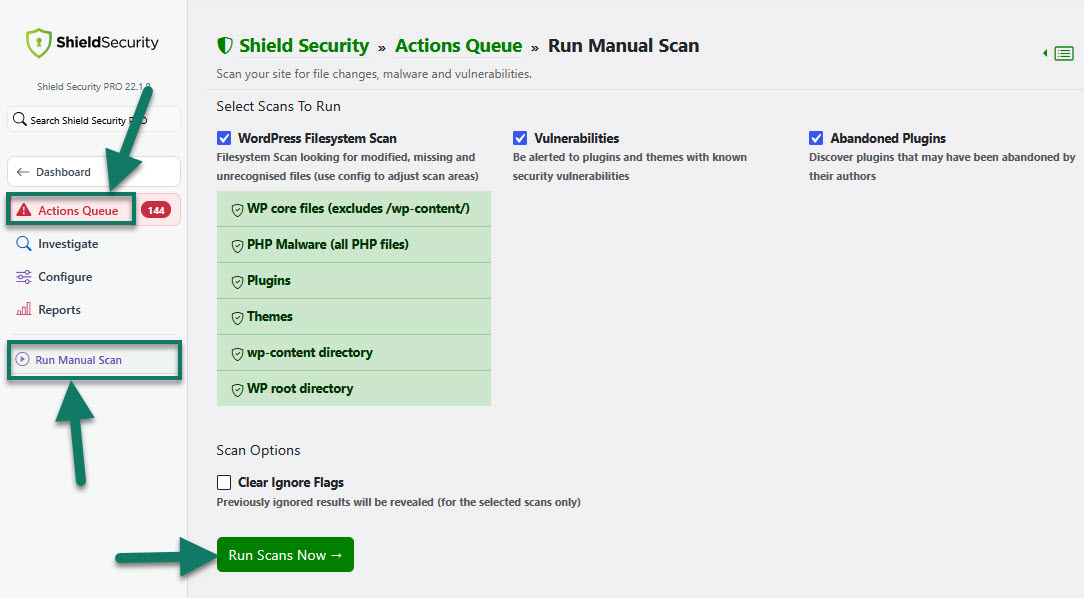Go to Dashboard in sidebar
The image size is (1084, 598).
(x=94, y=171)
